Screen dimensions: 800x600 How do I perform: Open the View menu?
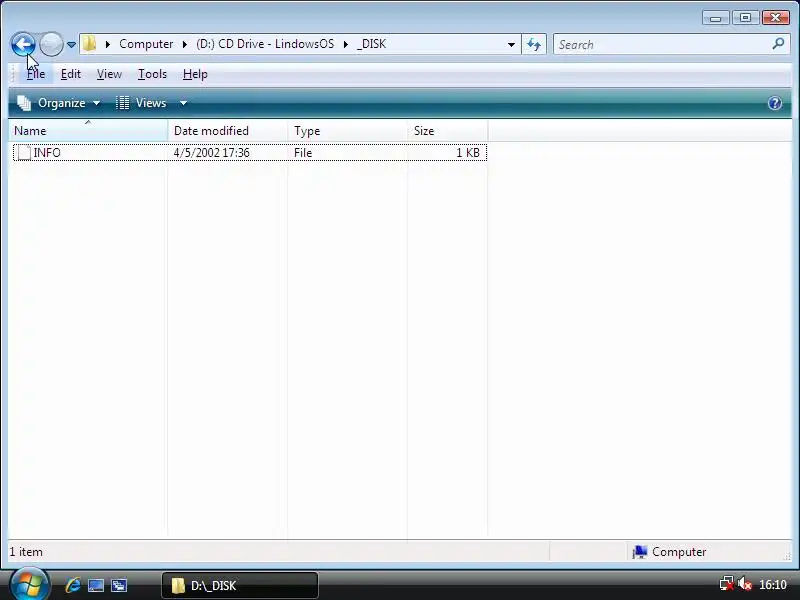pos(109,74)
